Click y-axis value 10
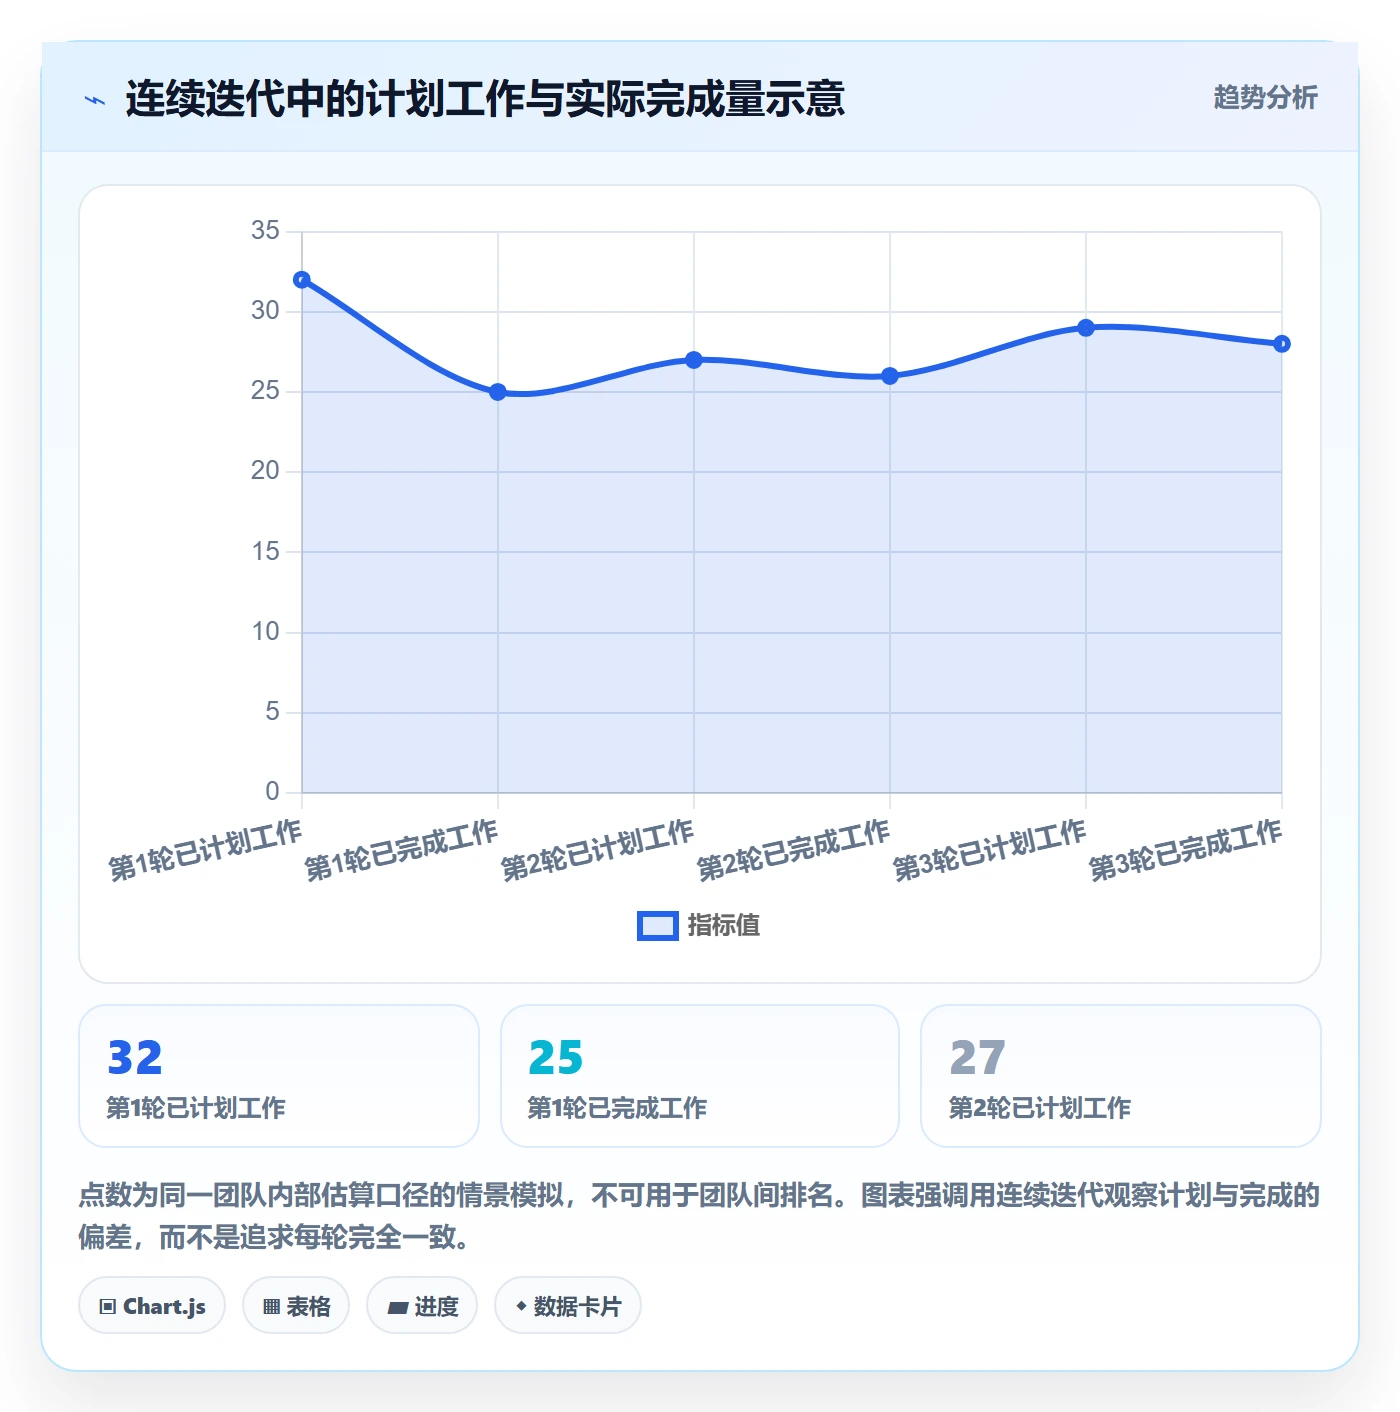The width and height of the screenshot is (1400, 1412). (265, 632)
